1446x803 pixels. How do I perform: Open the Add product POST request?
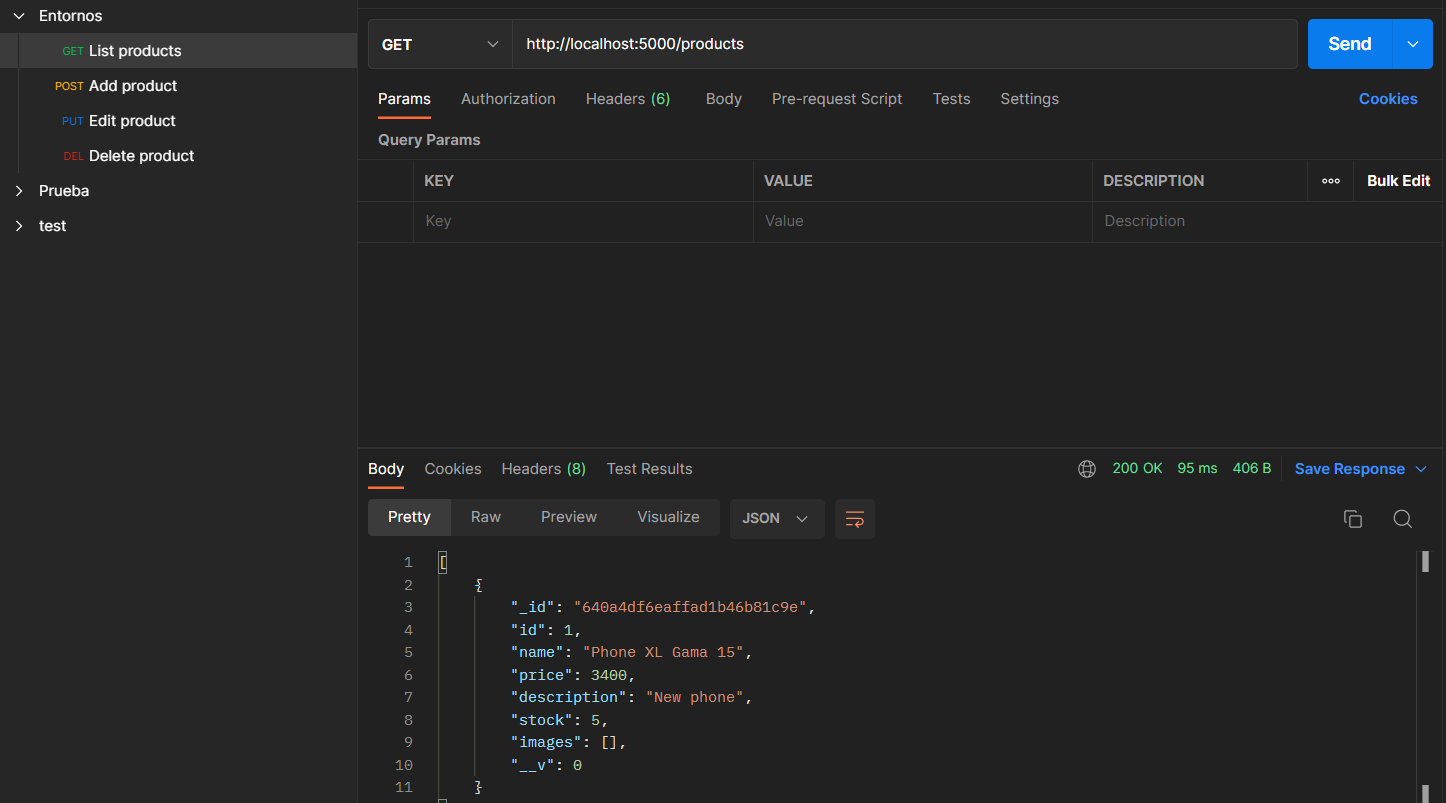point(178,86)
